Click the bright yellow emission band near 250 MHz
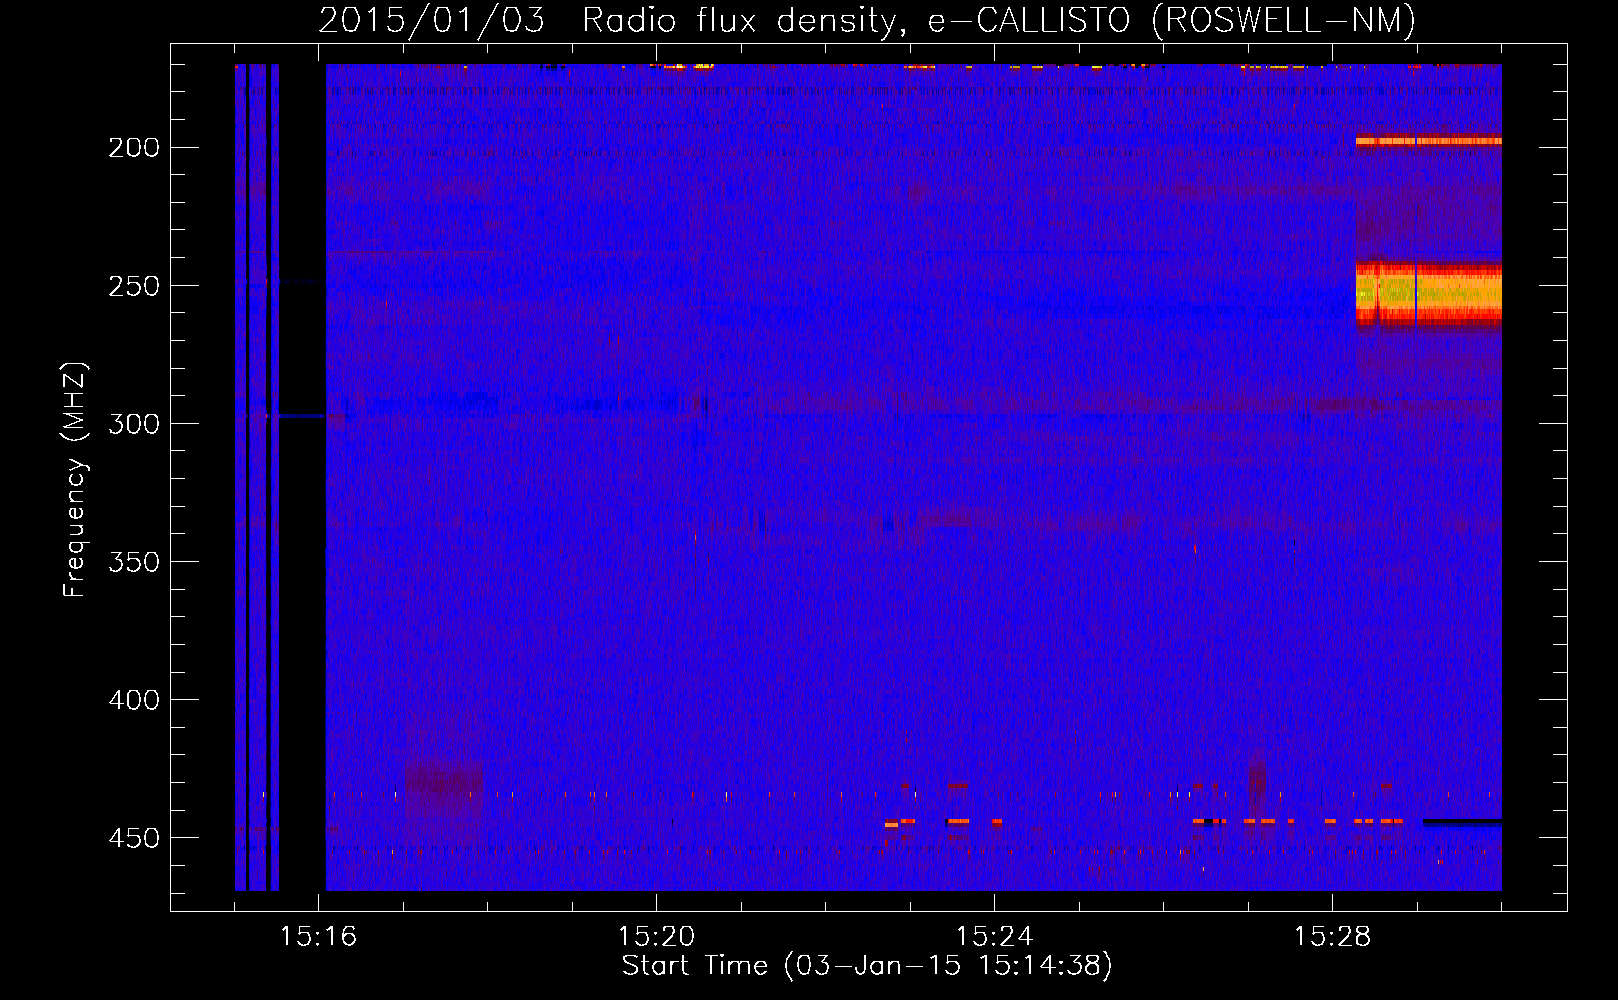 1428,293
